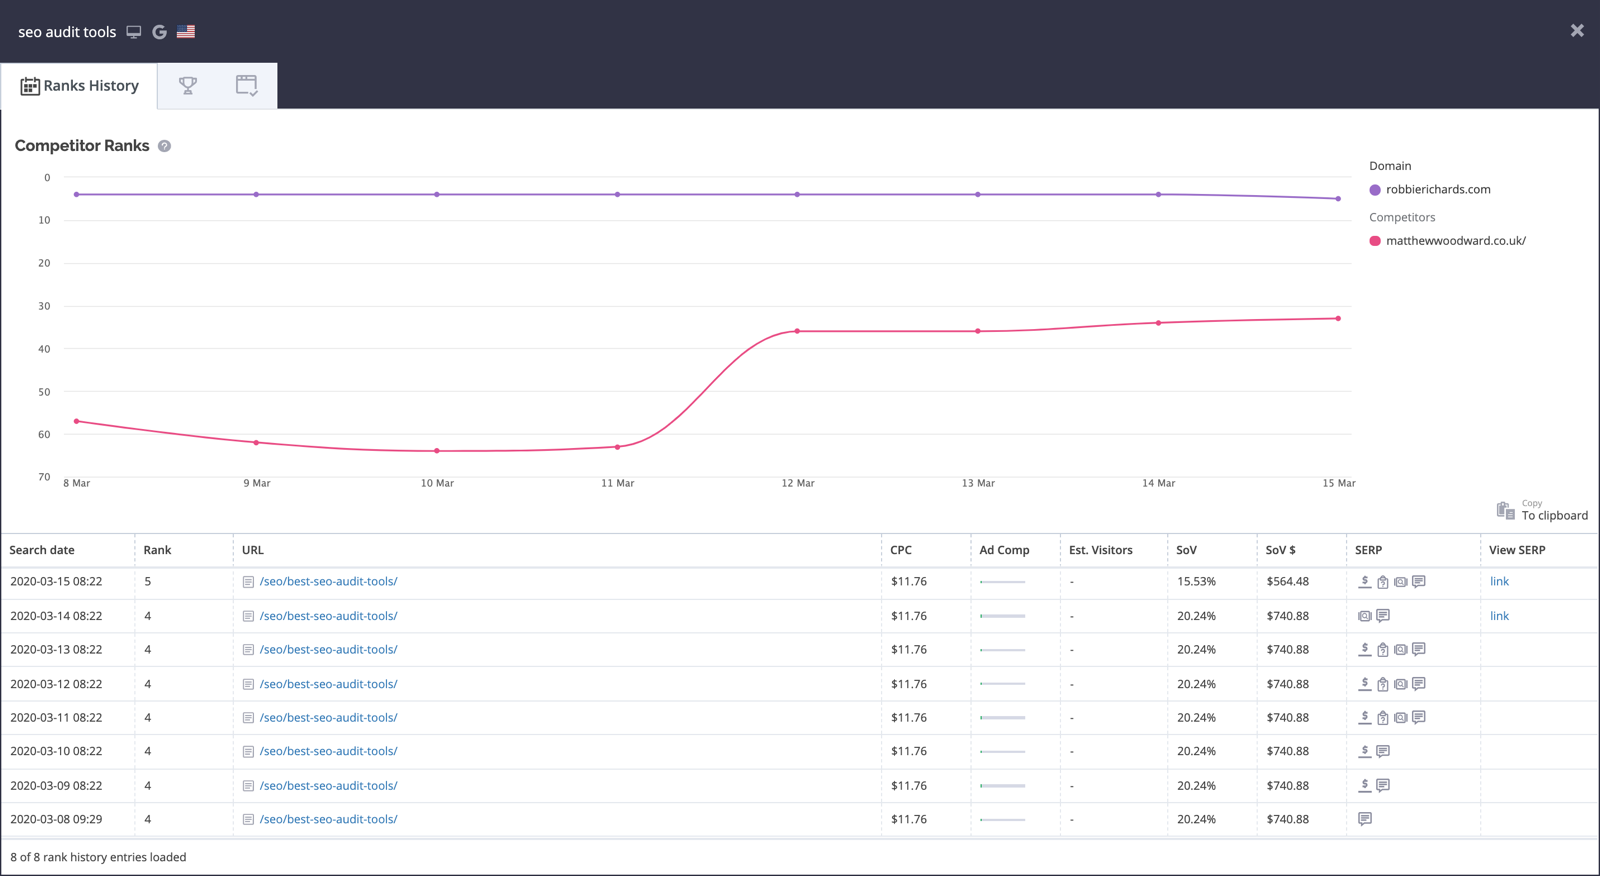Click the lone SERP speech bubble icon for 2020-03-08
The image size is (1600, 876).
coord(1365,819)
